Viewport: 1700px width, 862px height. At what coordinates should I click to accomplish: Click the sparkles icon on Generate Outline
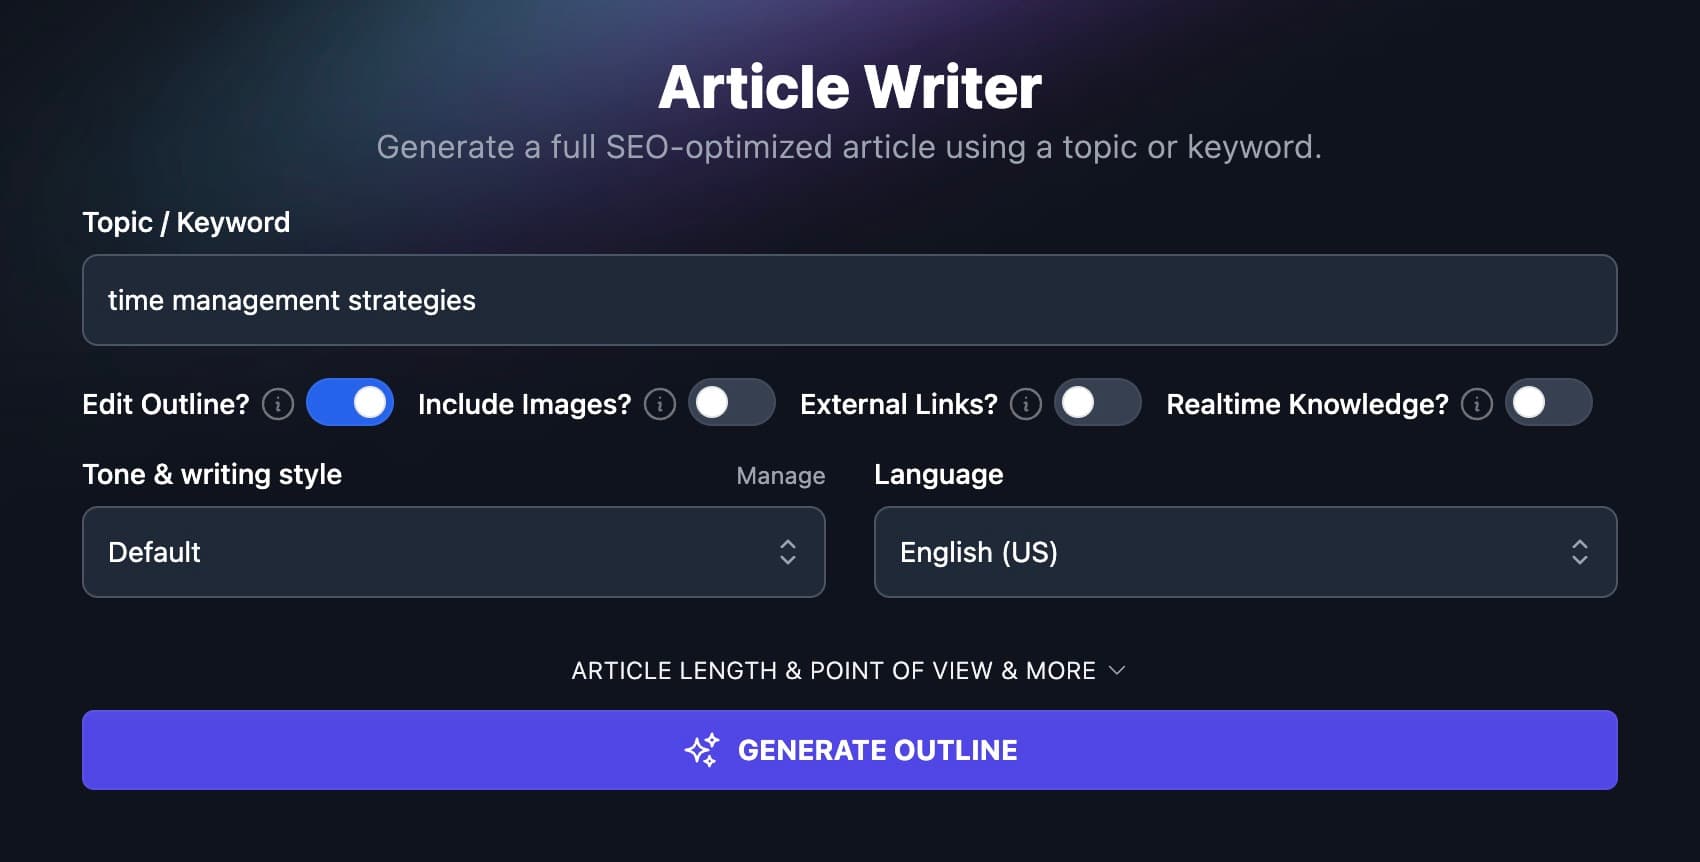tap(701, 749)
